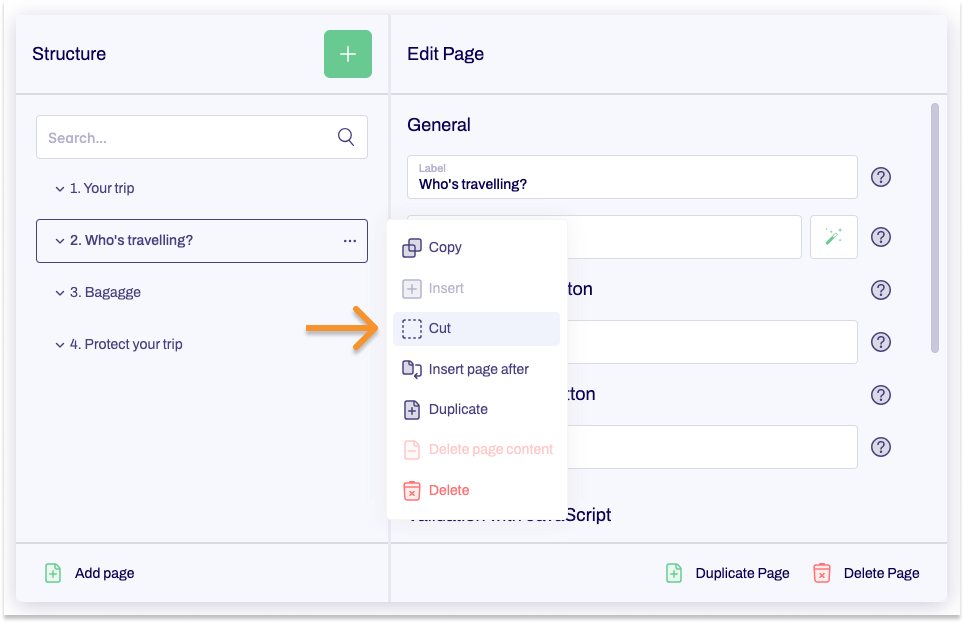This screenshot has width=964, height=623.
Task: Click the question mark beside Next button heading
Action: [881, 290]
